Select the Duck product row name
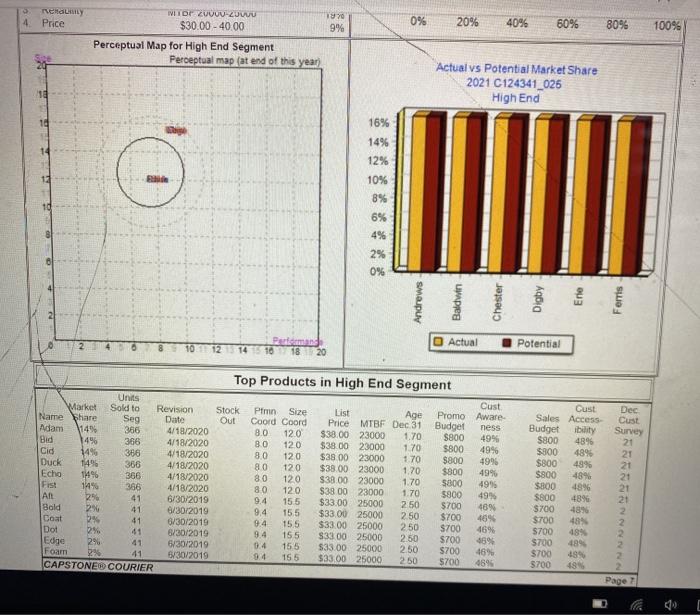Image resolution: width=700 pixels, height=615 pixels. click(x=51, y=462)
